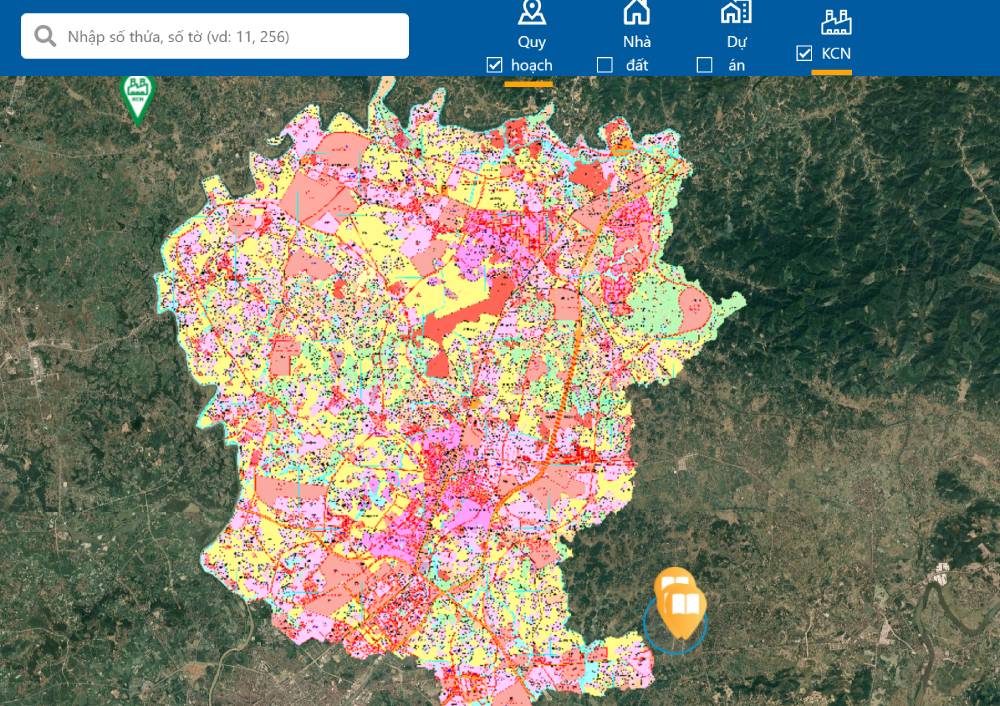Switch to the Quy hoạch tab label
This screenshot has width=1000, height=706.
pyautogui.click(x=531, y=54)
